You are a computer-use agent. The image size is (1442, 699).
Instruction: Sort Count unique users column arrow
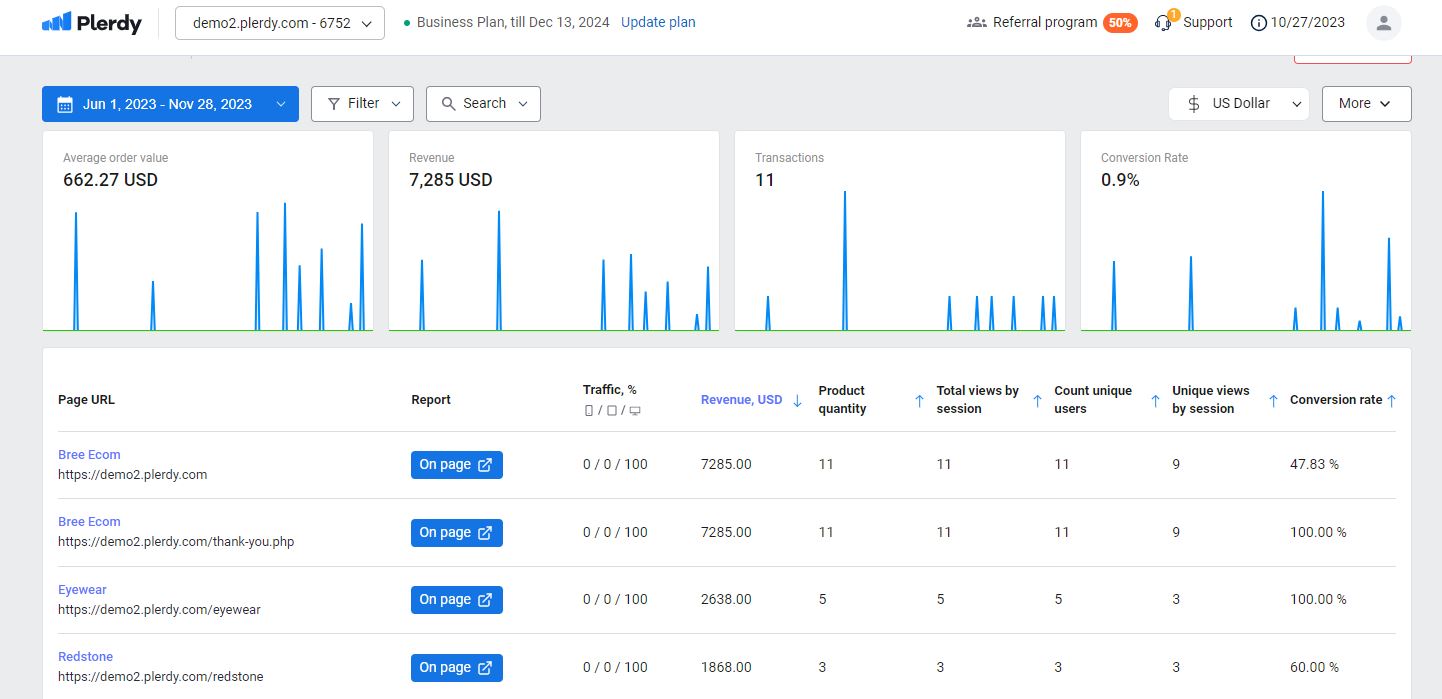pyautogui.click(x=1155, y=400)
